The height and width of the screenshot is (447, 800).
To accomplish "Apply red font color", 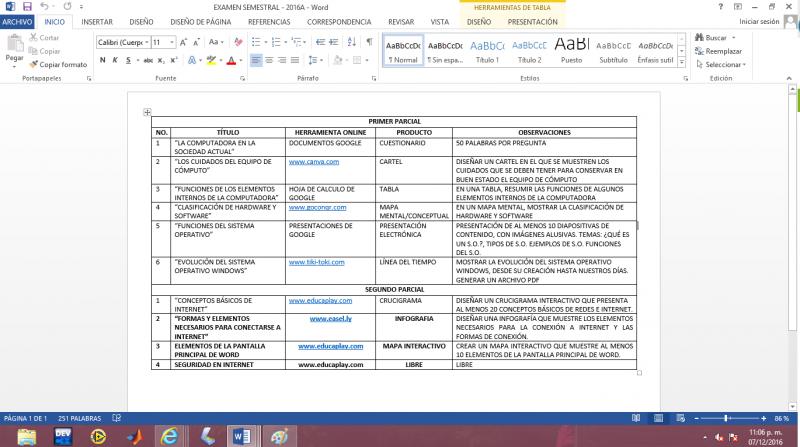I will pos(231,60).
